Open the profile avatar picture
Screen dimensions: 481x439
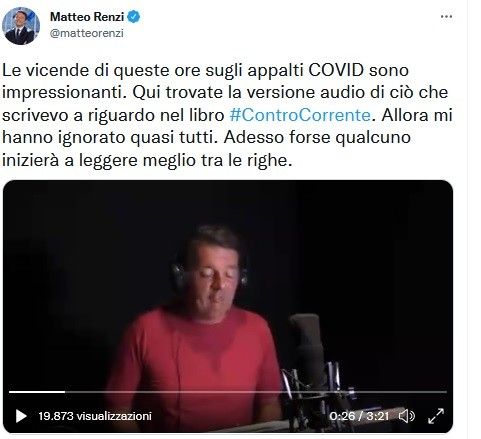tap(21, 26)
